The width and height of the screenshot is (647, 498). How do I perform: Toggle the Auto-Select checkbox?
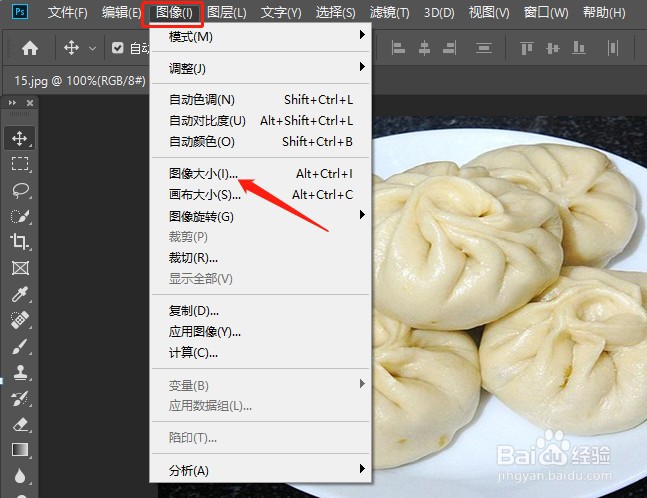[118, 48]
